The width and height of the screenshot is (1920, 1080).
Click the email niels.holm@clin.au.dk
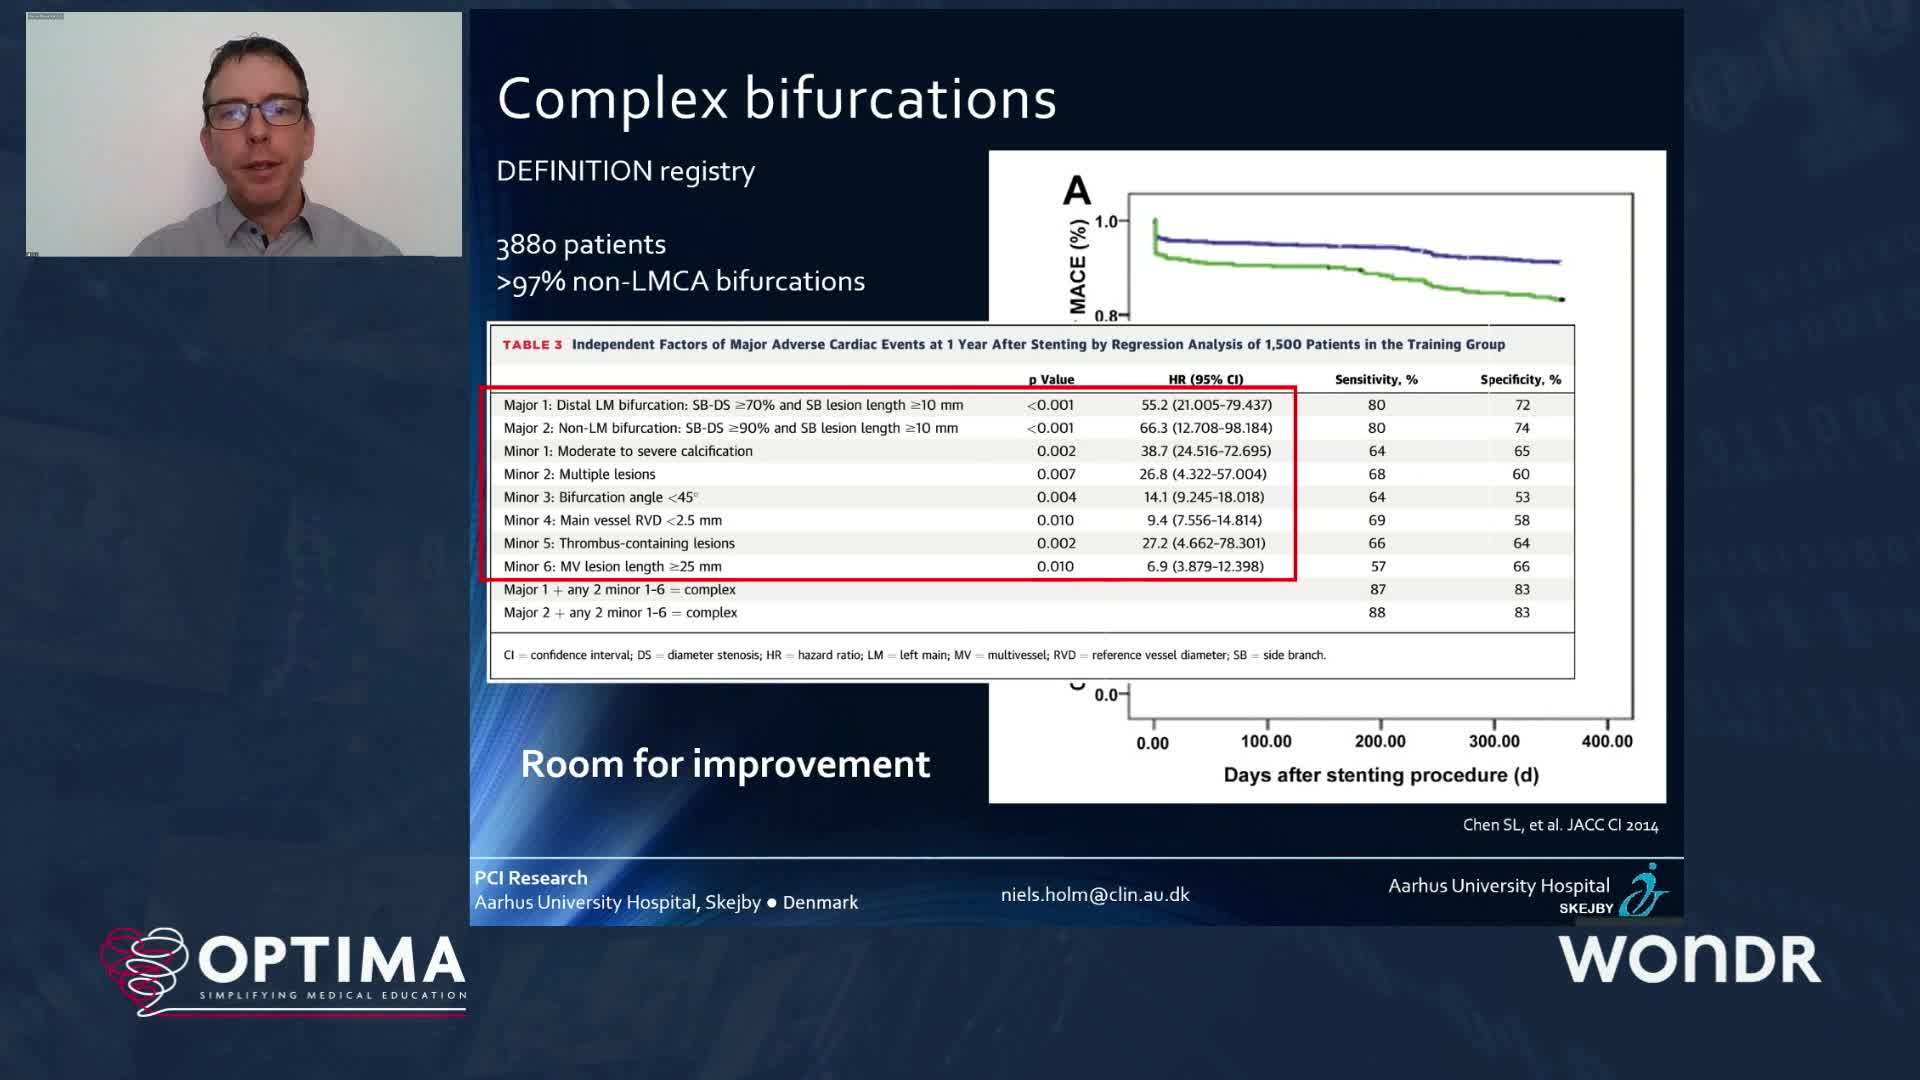(x=1094, y=895)
